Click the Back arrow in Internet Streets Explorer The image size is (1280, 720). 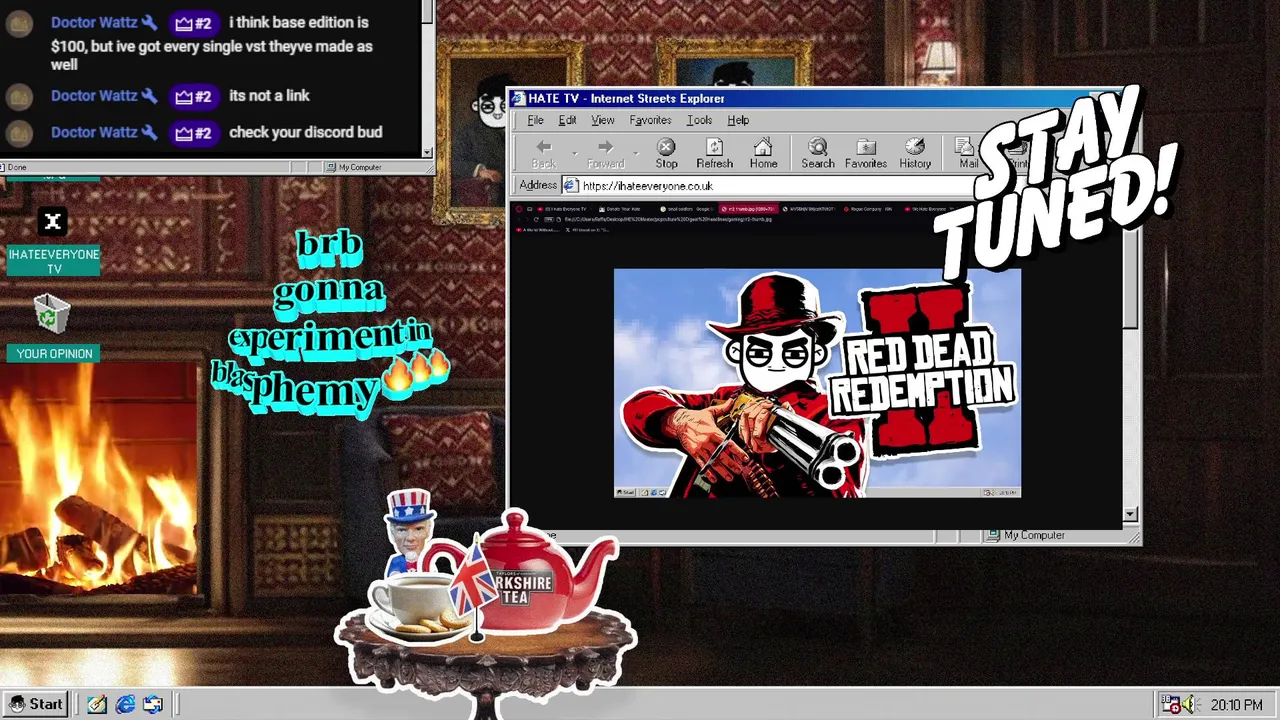[x=544, y=147]
